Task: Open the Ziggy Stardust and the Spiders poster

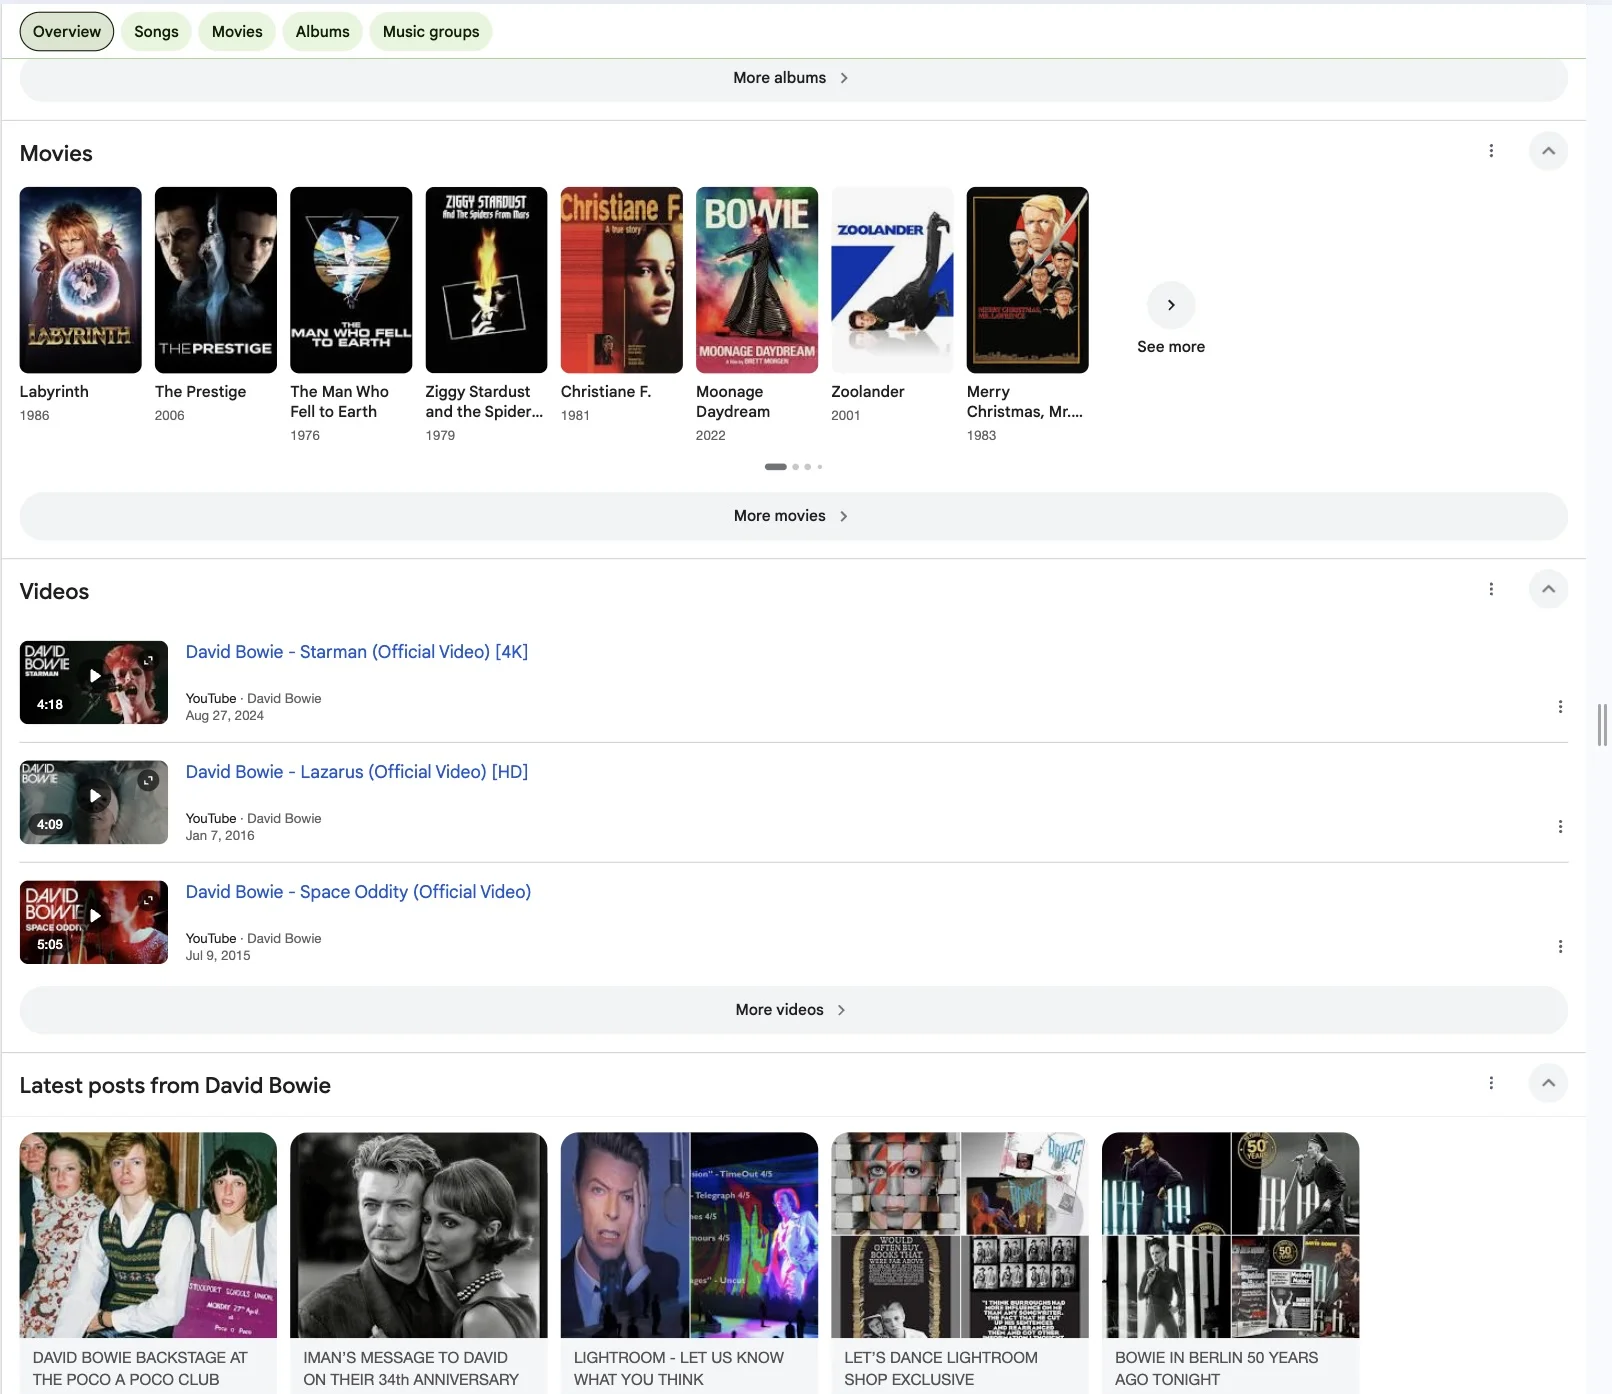Action: (x=486, y=280)
